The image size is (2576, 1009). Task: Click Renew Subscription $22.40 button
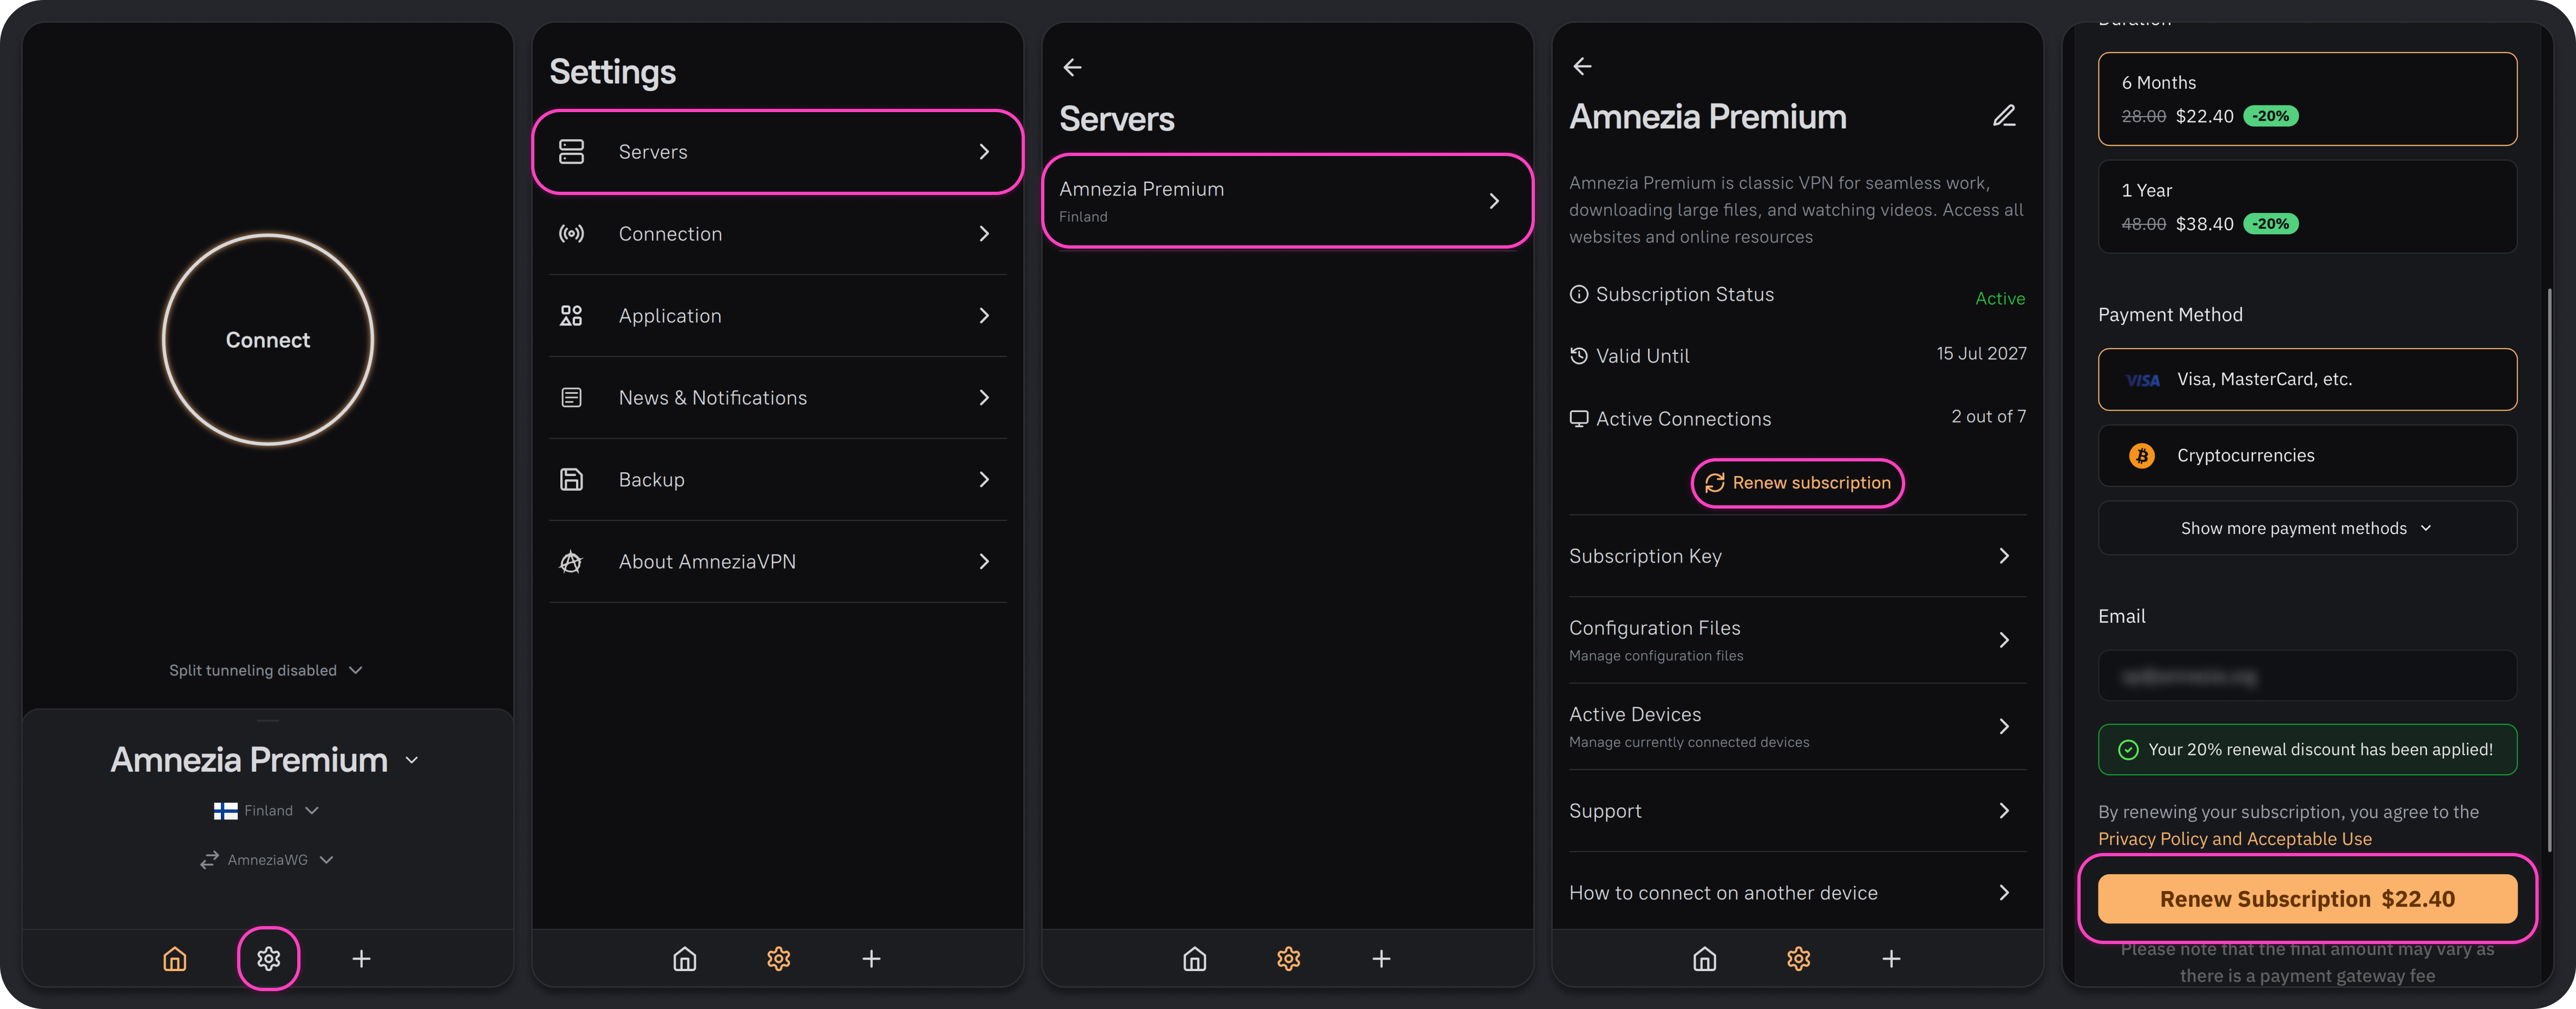2307,899
